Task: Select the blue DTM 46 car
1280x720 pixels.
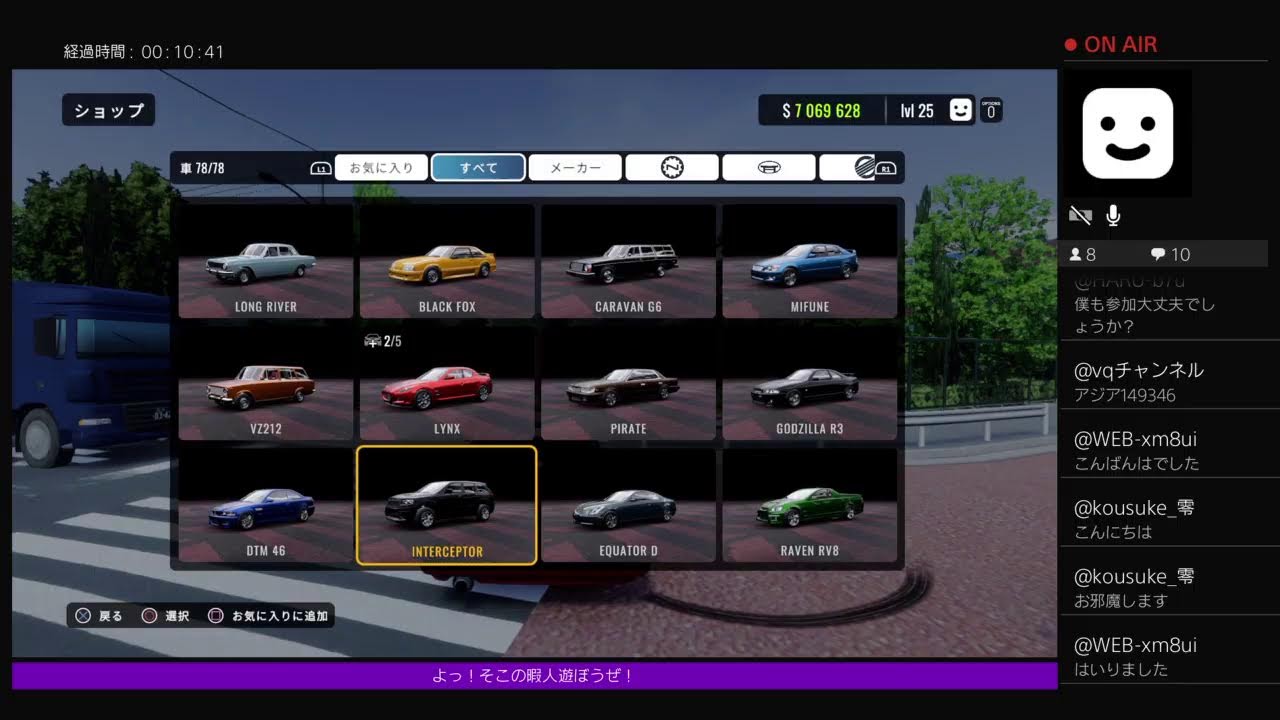Action: coord(266,506)
